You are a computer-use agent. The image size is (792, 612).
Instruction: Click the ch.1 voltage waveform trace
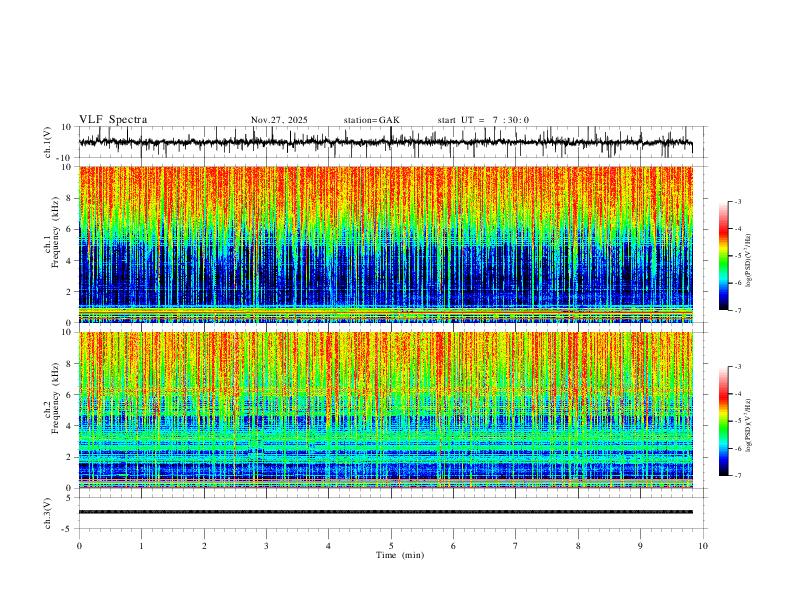pyautogui.click(x=386, y=142)
